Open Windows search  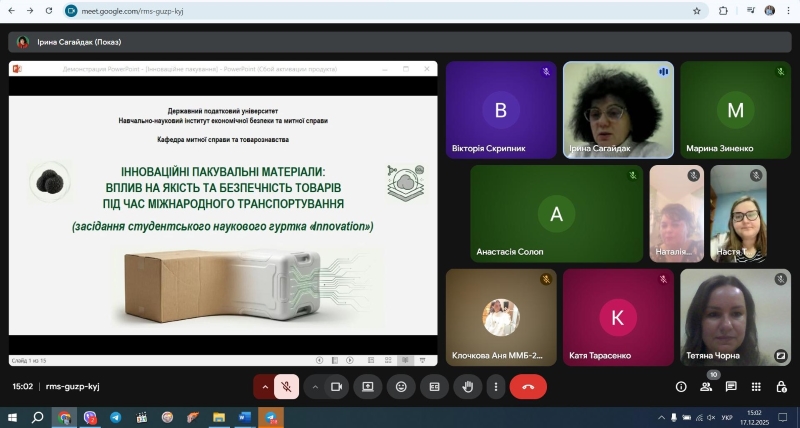click(x=37, y=418)
